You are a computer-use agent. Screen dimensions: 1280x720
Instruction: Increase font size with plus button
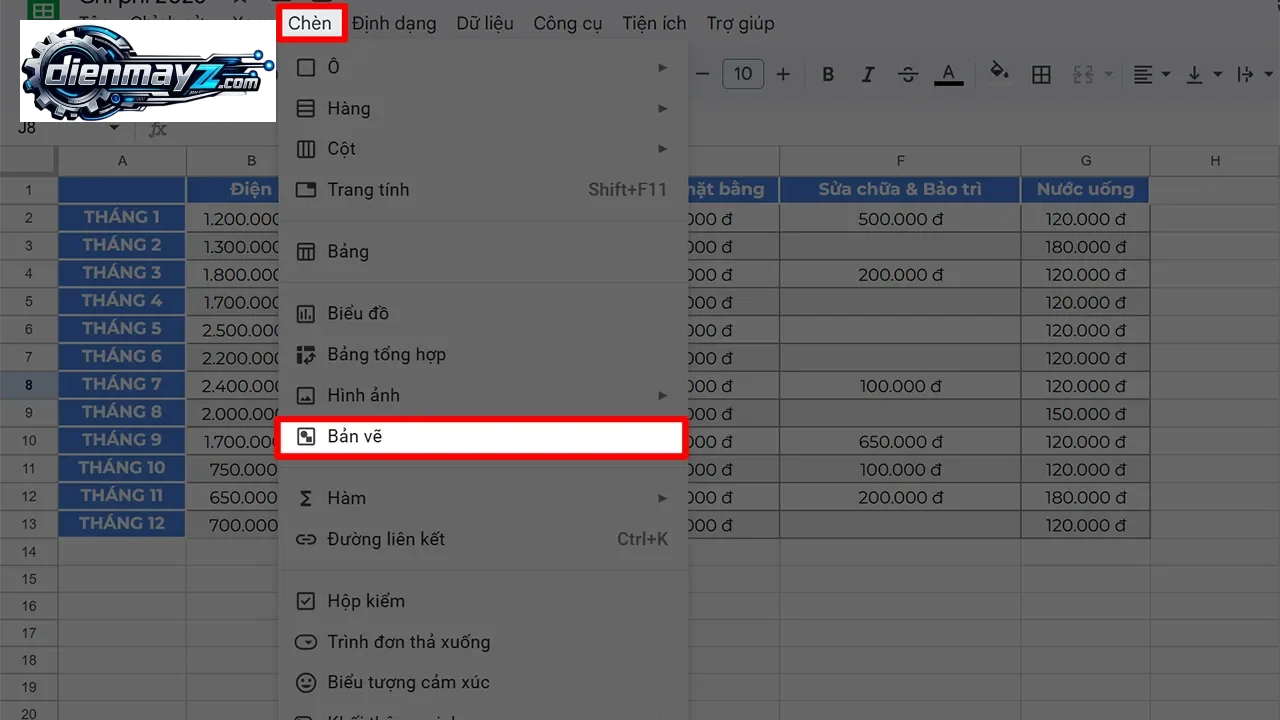pyautogui.click(x=783, y=74)
